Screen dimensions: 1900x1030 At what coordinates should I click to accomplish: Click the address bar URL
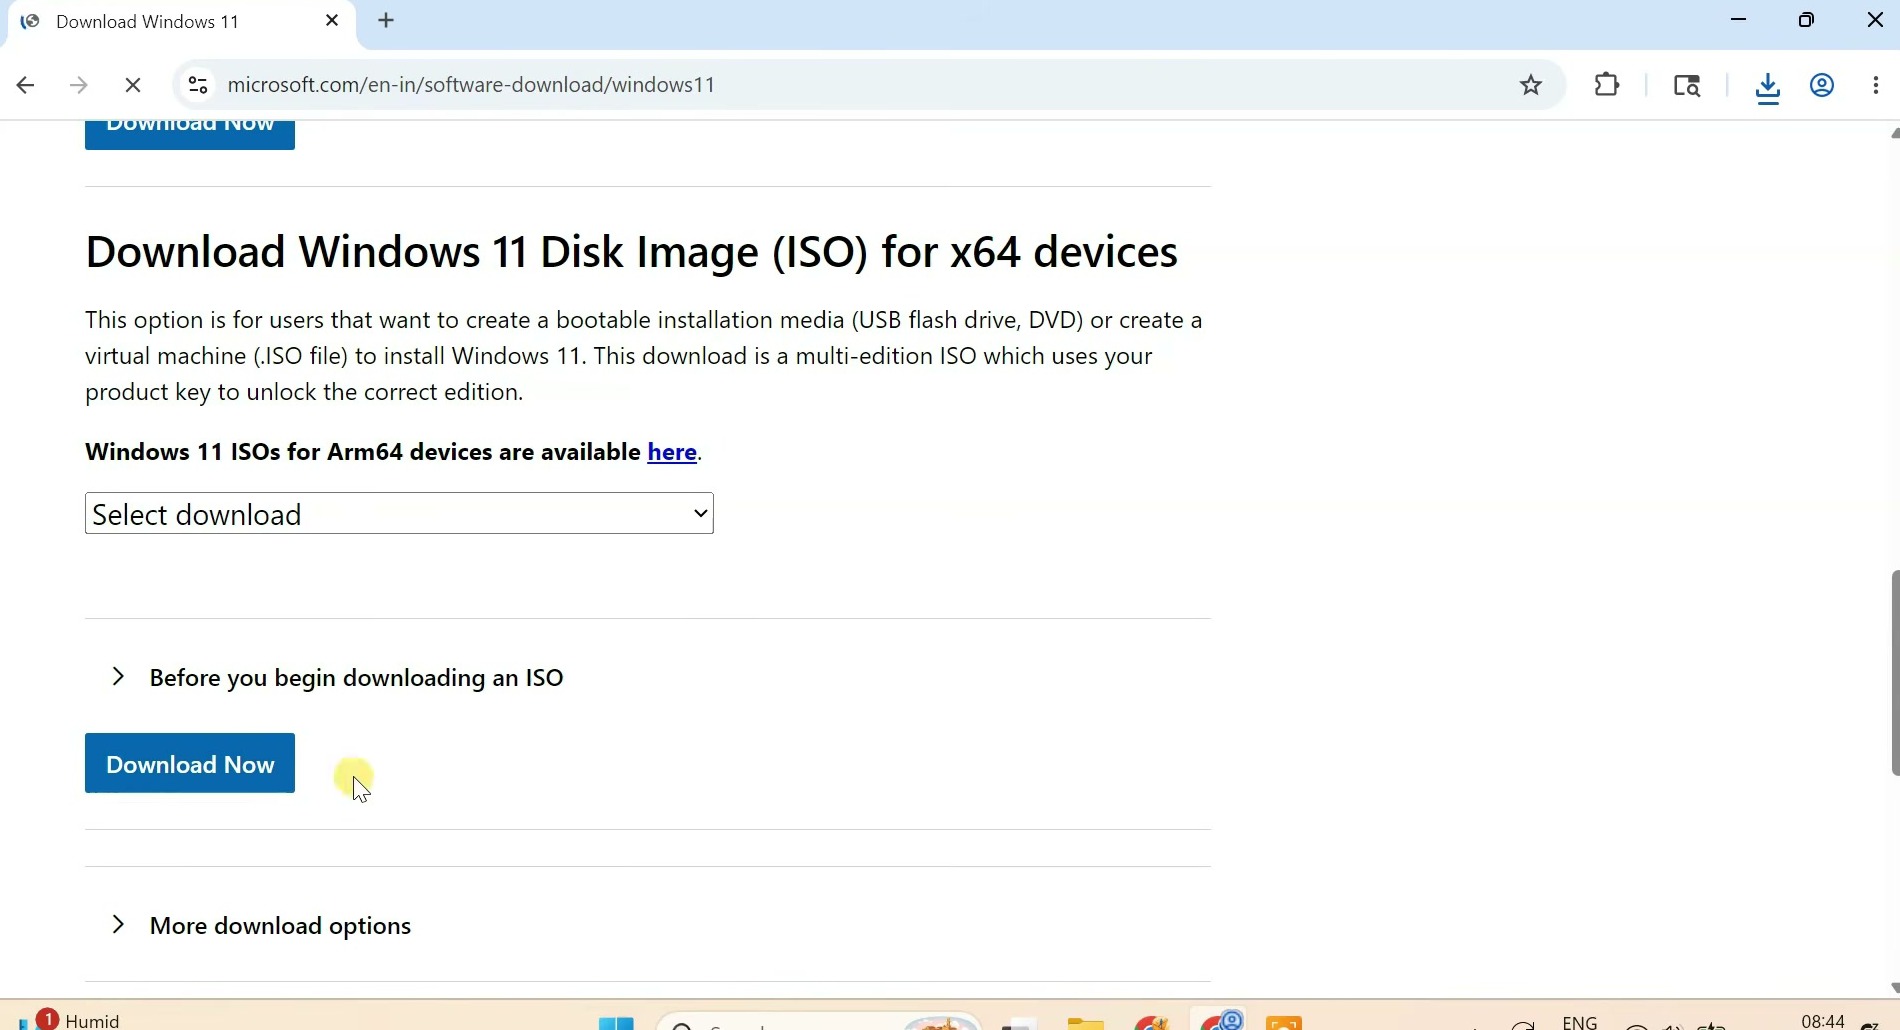click(472, 85)
